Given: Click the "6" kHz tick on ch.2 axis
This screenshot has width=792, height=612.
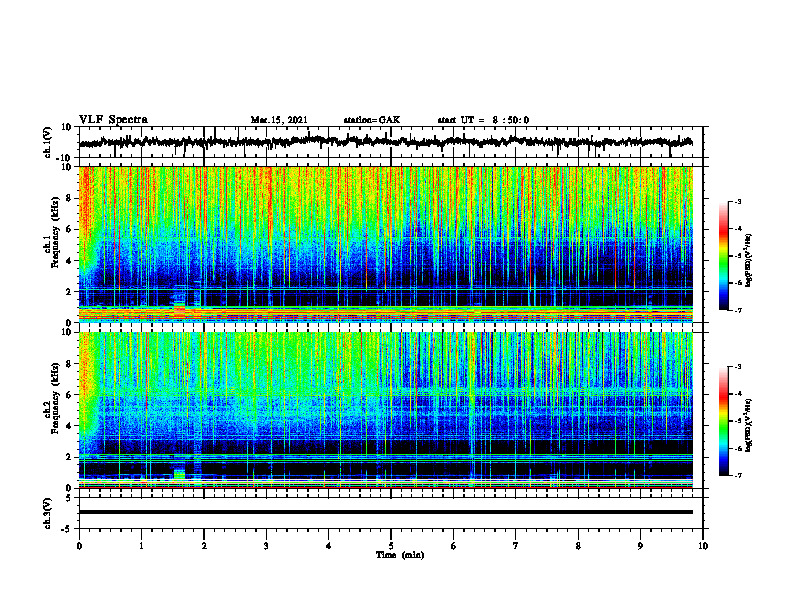Looking at the screenshot, I should (70, 395).
